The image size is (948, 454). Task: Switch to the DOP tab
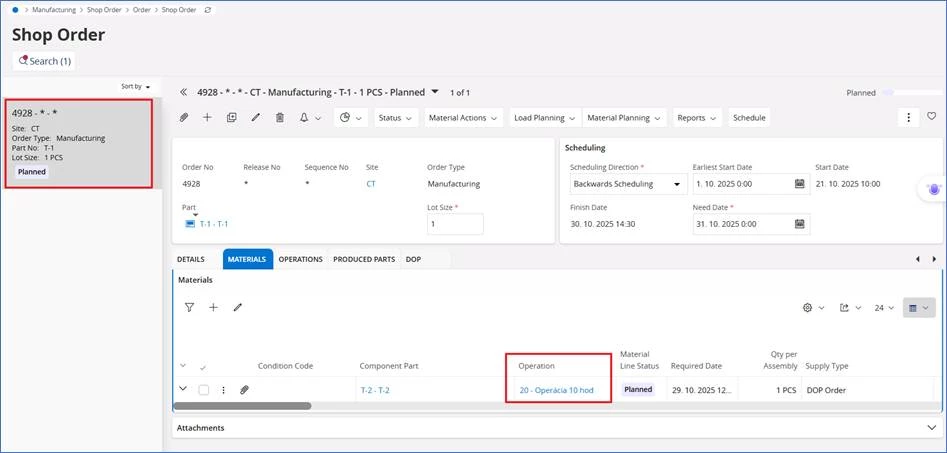[x=414, y=259]
